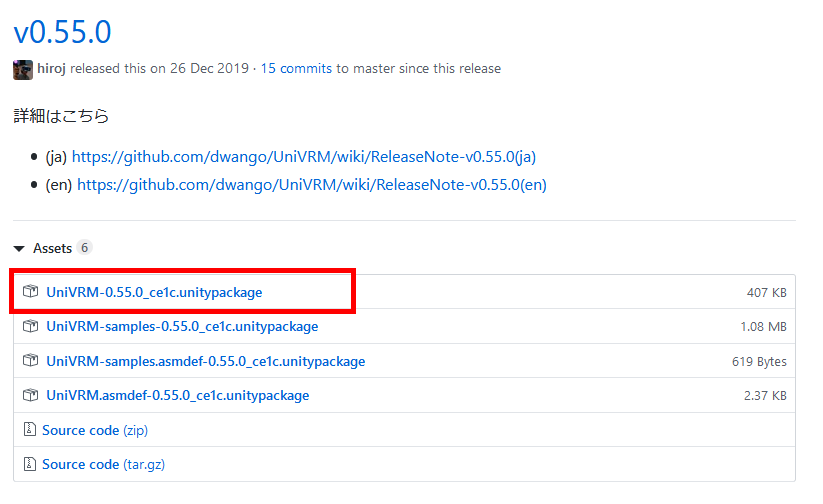
Task: Click the 2.37 KB file size
Action: point(765,395)
